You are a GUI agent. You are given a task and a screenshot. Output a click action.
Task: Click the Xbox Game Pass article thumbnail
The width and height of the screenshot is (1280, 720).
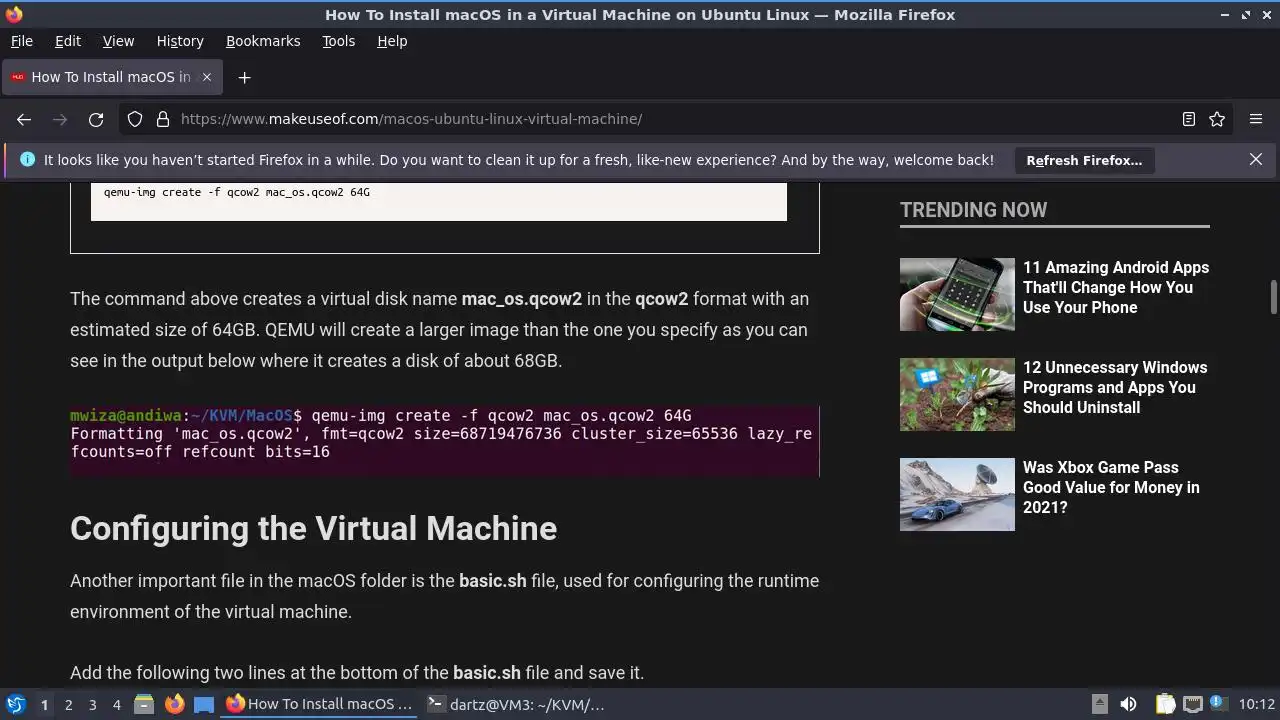(x=957, y=494)
